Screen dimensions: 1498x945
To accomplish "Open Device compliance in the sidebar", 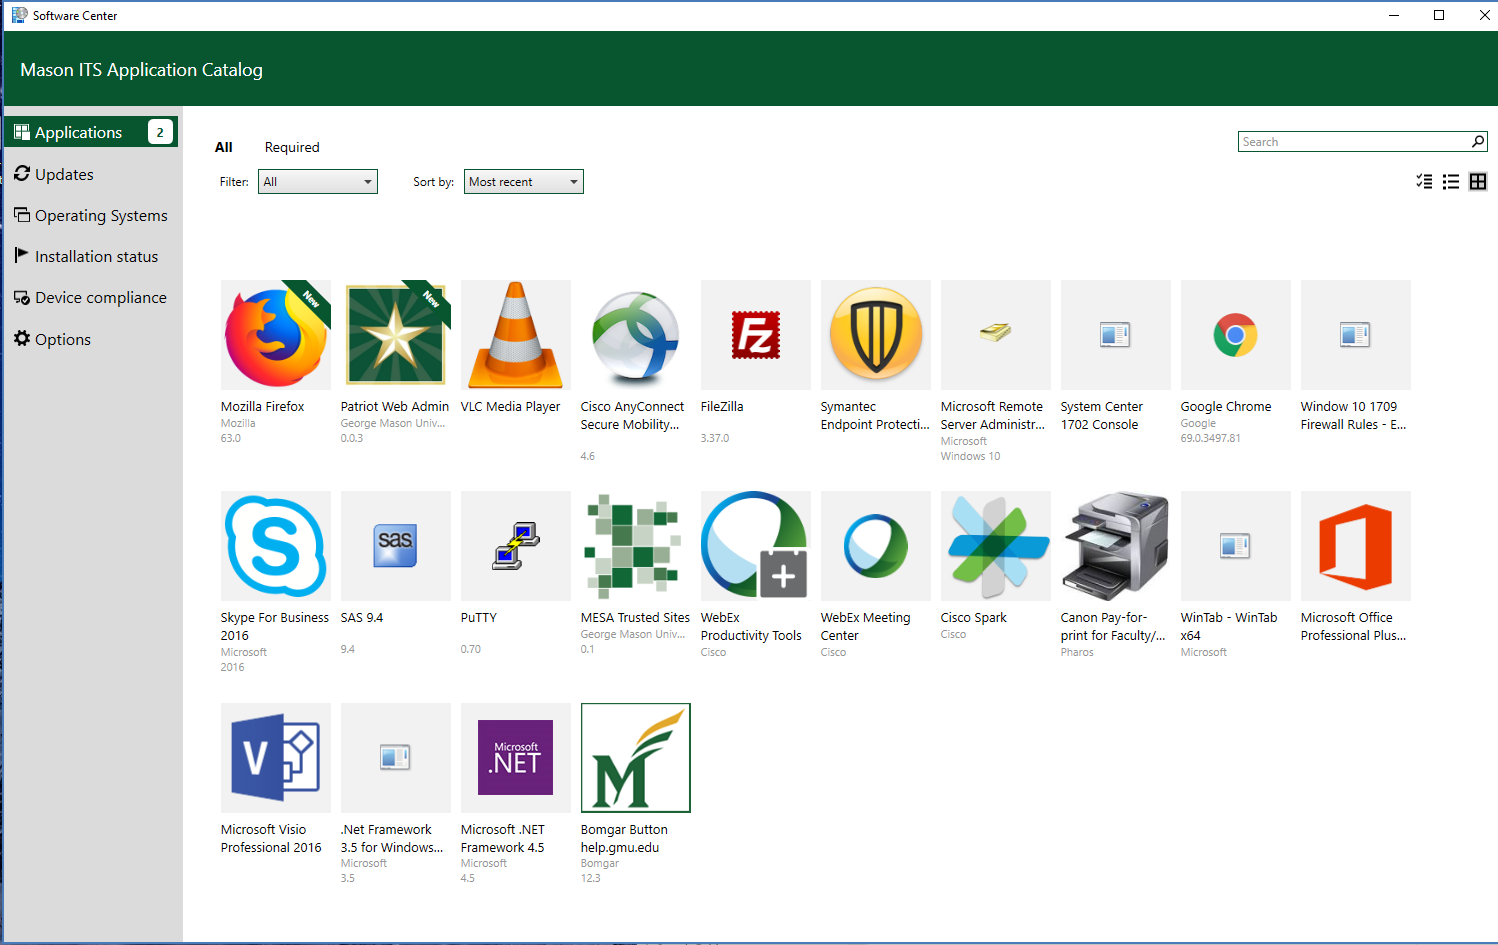I will [101, 297].
